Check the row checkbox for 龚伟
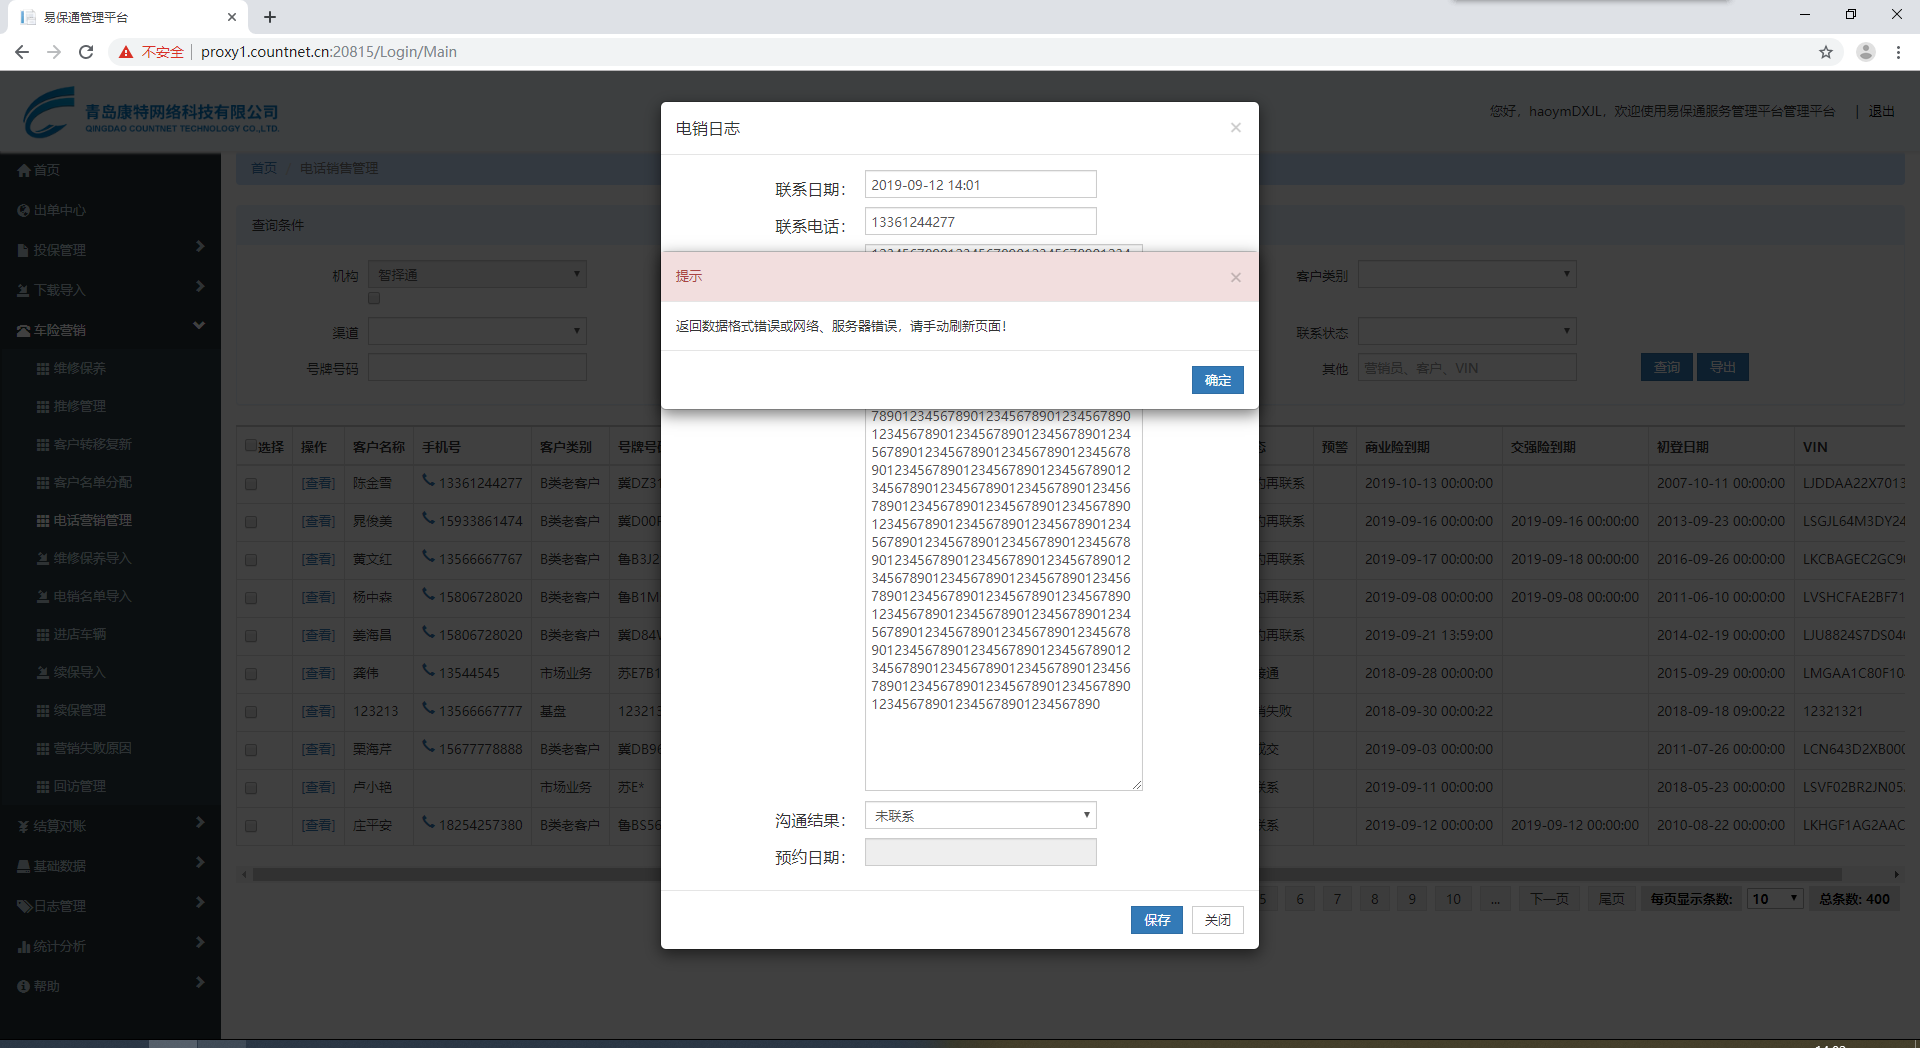 coord(251,674)
